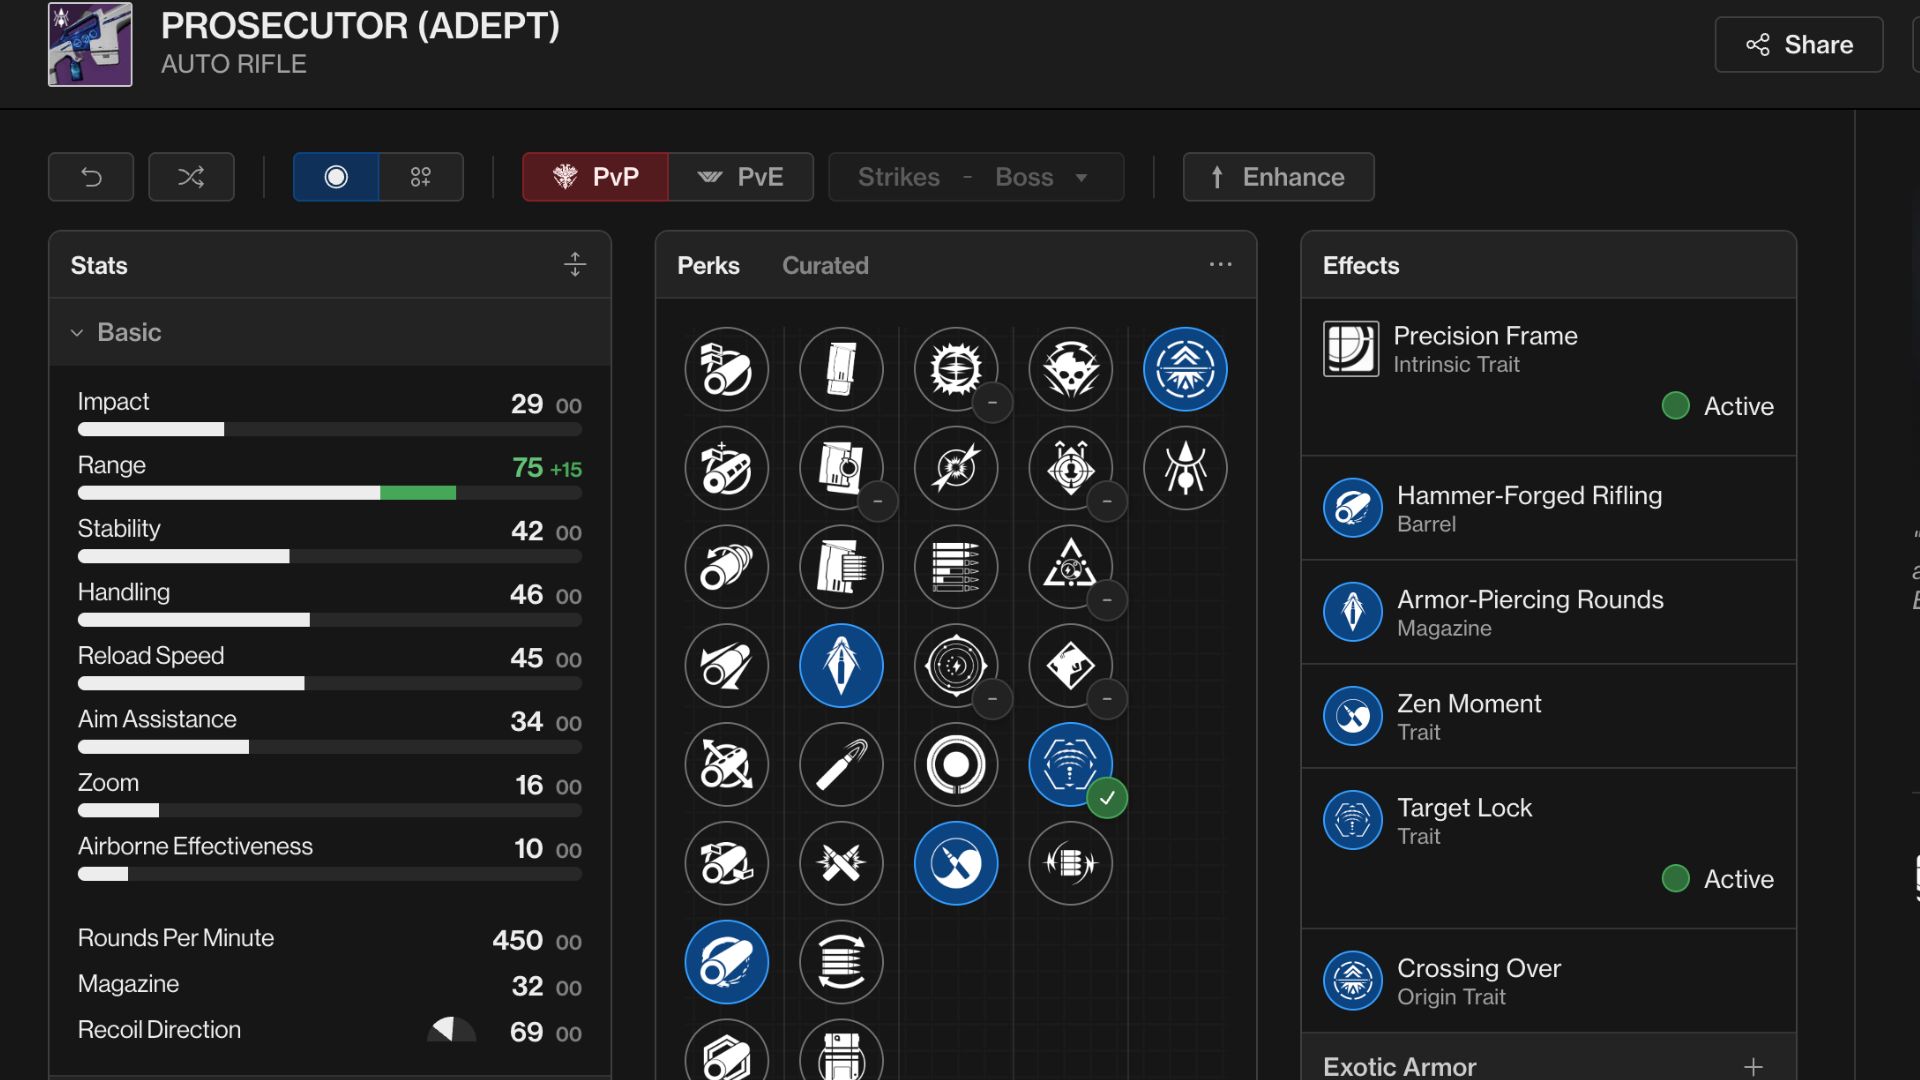Image resolution: width=1920 pixels, height=1080 pixels.
Task: Switch to multi-perk selection mode
Action: 421,177
